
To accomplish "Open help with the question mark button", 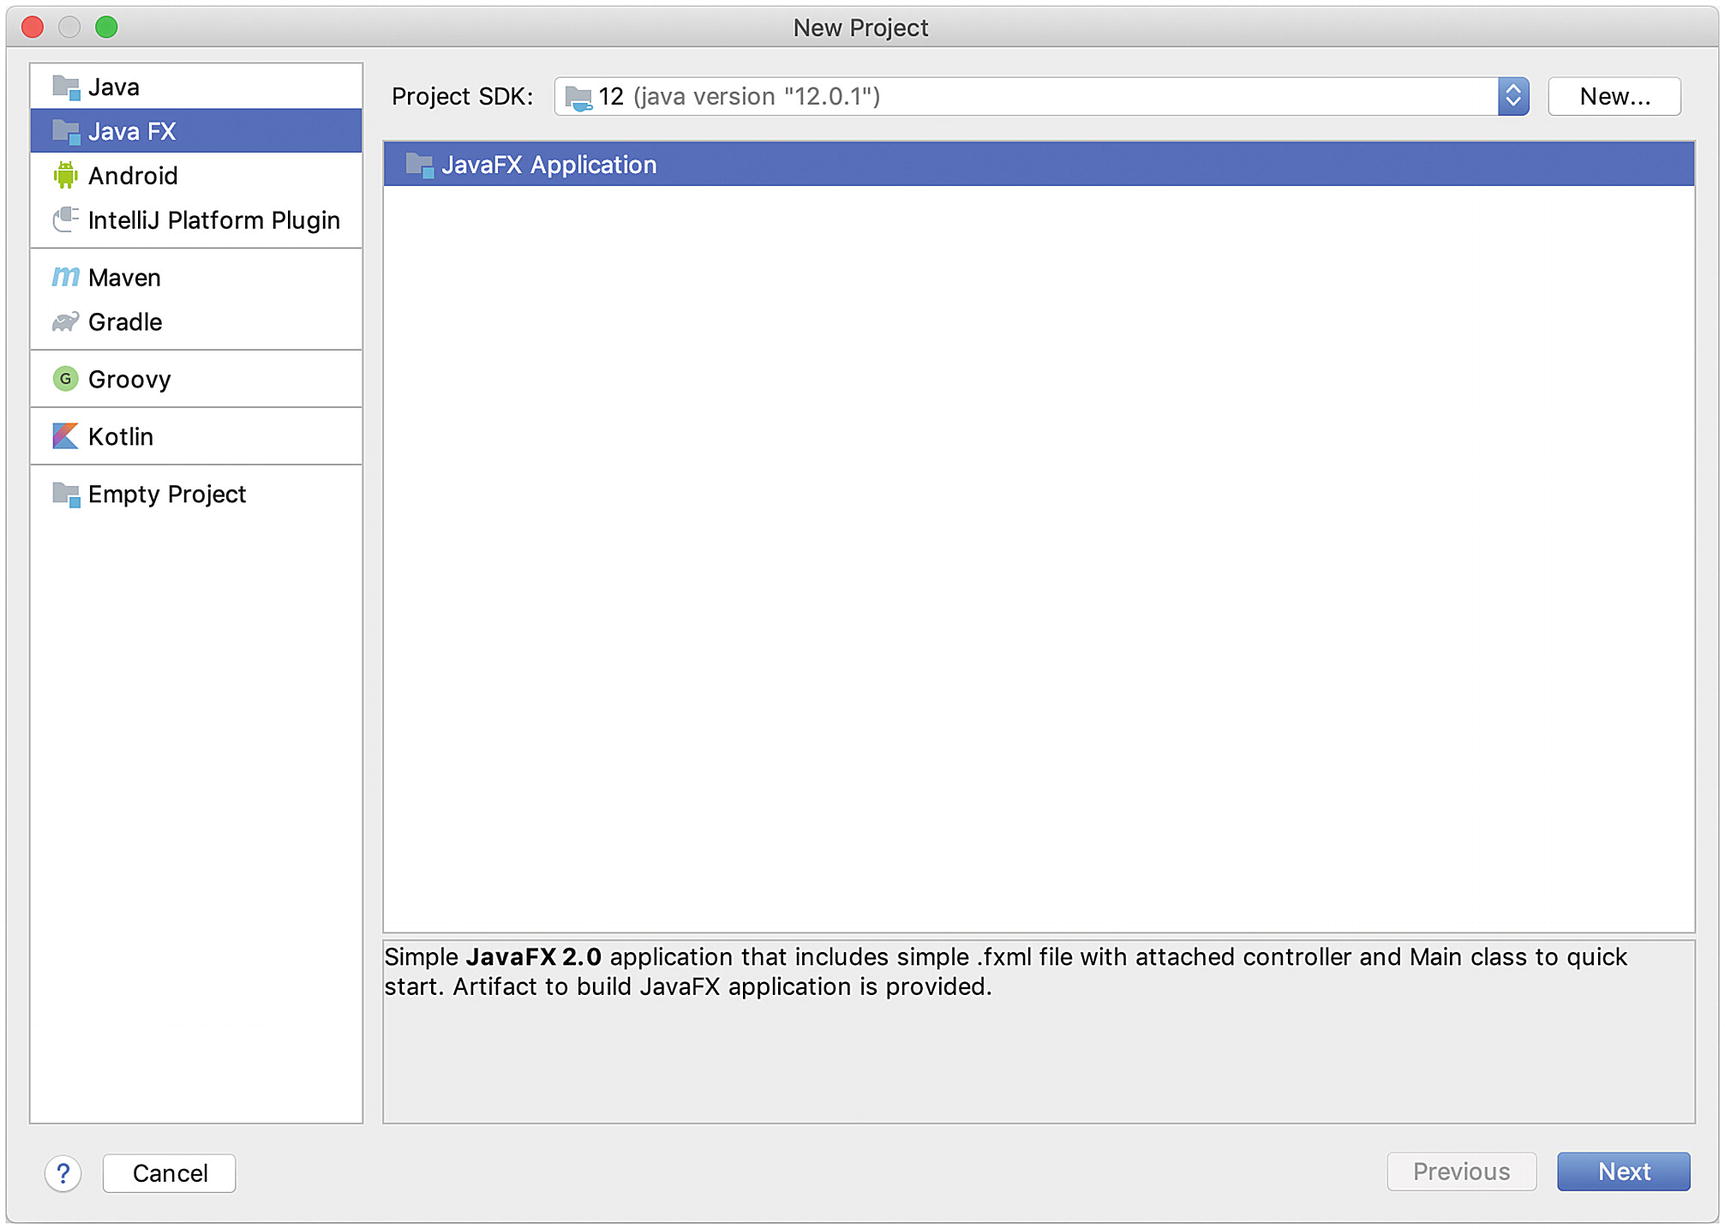I will pyautogui.click(x=63, y=1173).
